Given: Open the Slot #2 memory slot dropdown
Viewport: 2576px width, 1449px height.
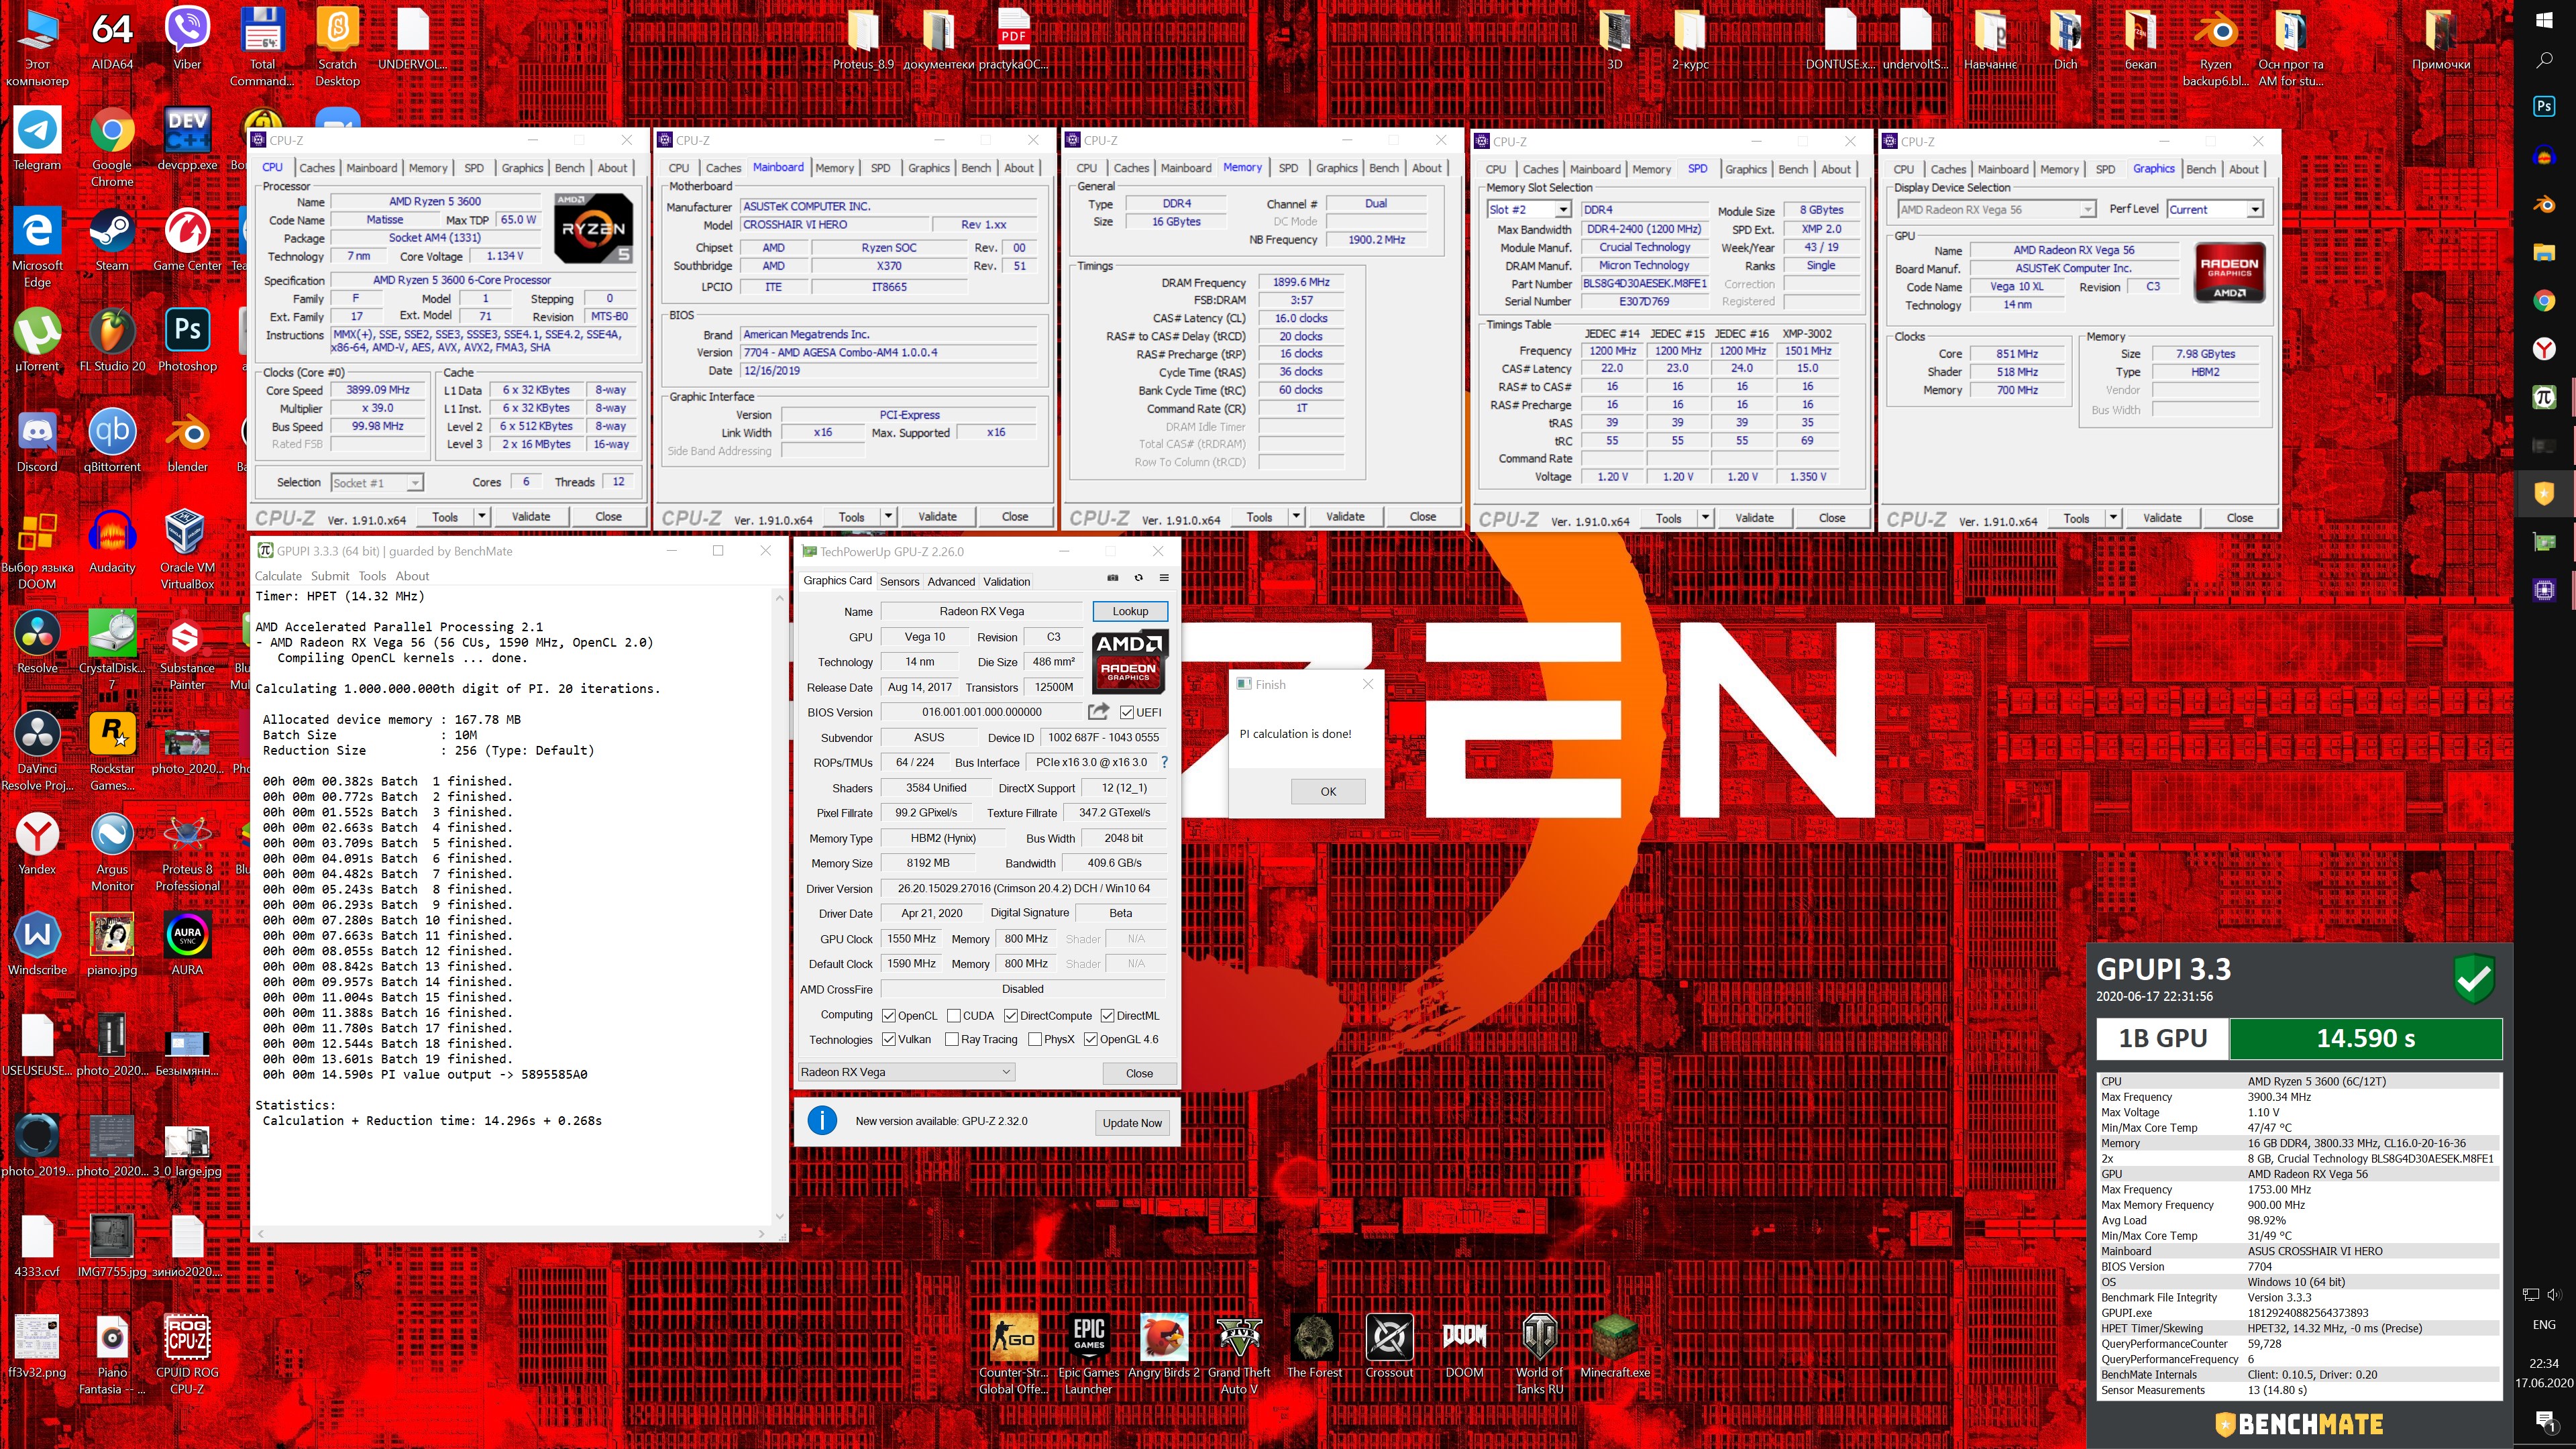Looking at the screenshot, I should [1529, 209].
